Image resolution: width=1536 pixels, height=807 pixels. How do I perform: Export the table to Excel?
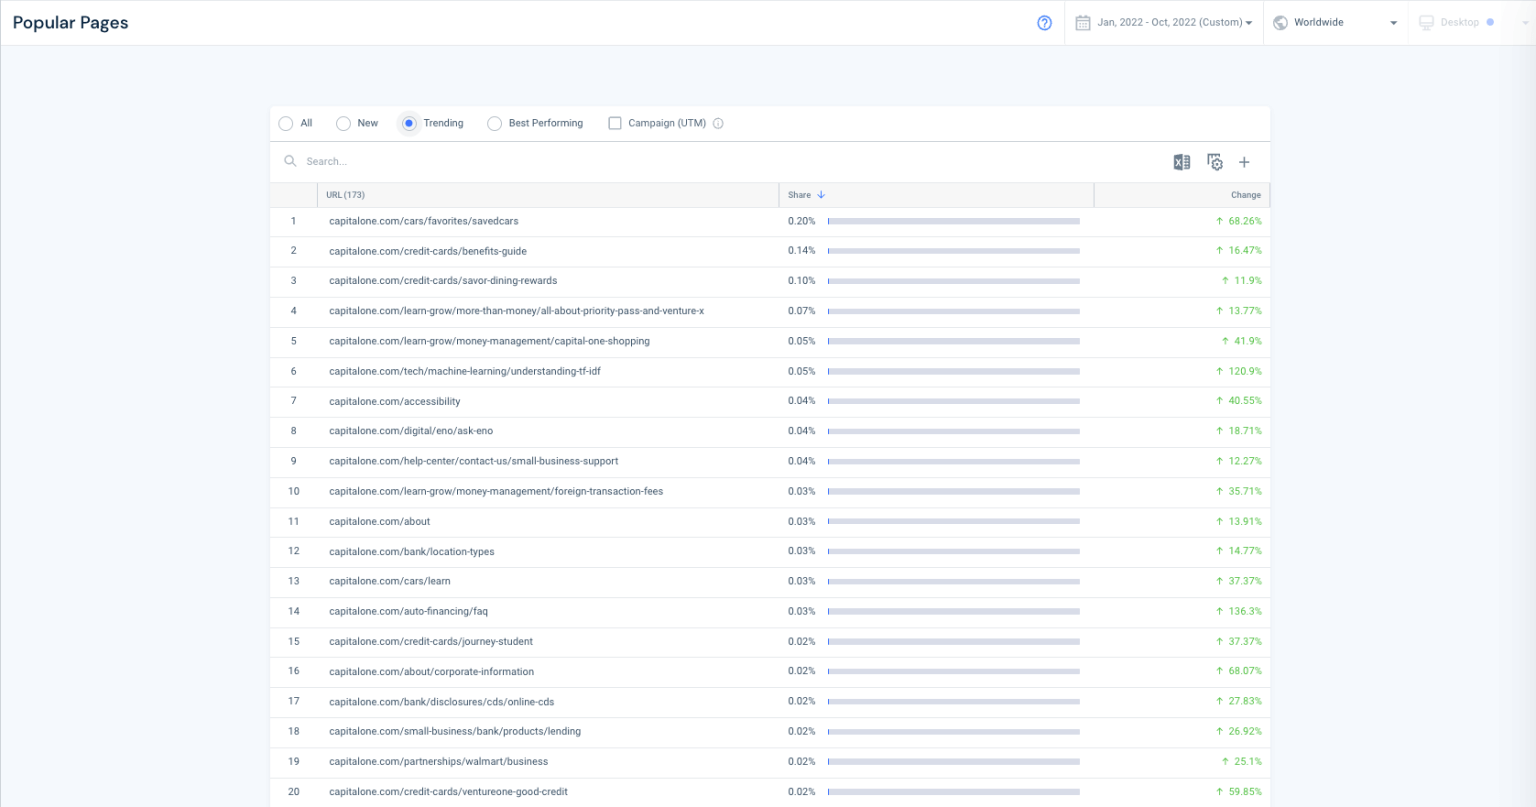1181,161
